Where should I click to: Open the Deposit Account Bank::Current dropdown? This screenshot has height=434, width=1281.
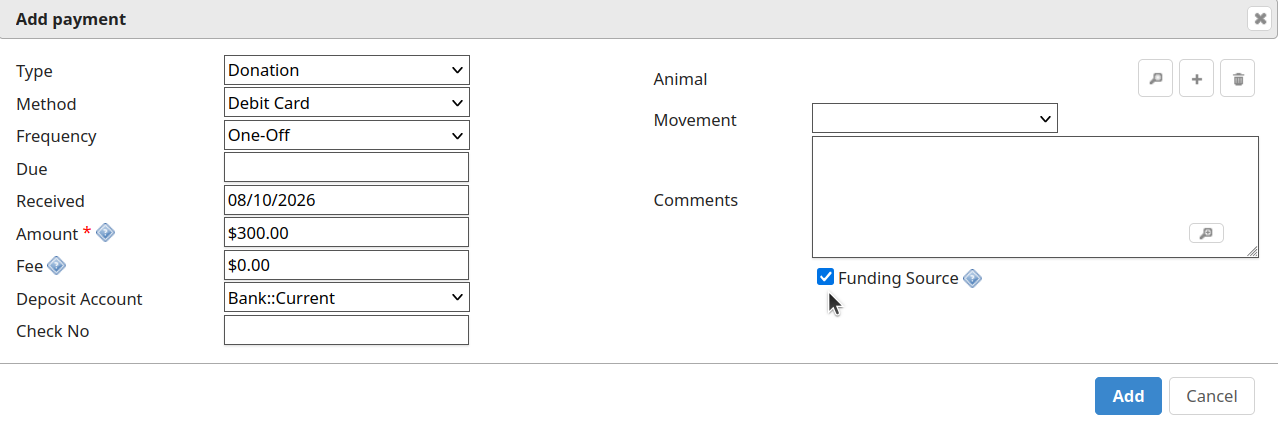(347, 297)
